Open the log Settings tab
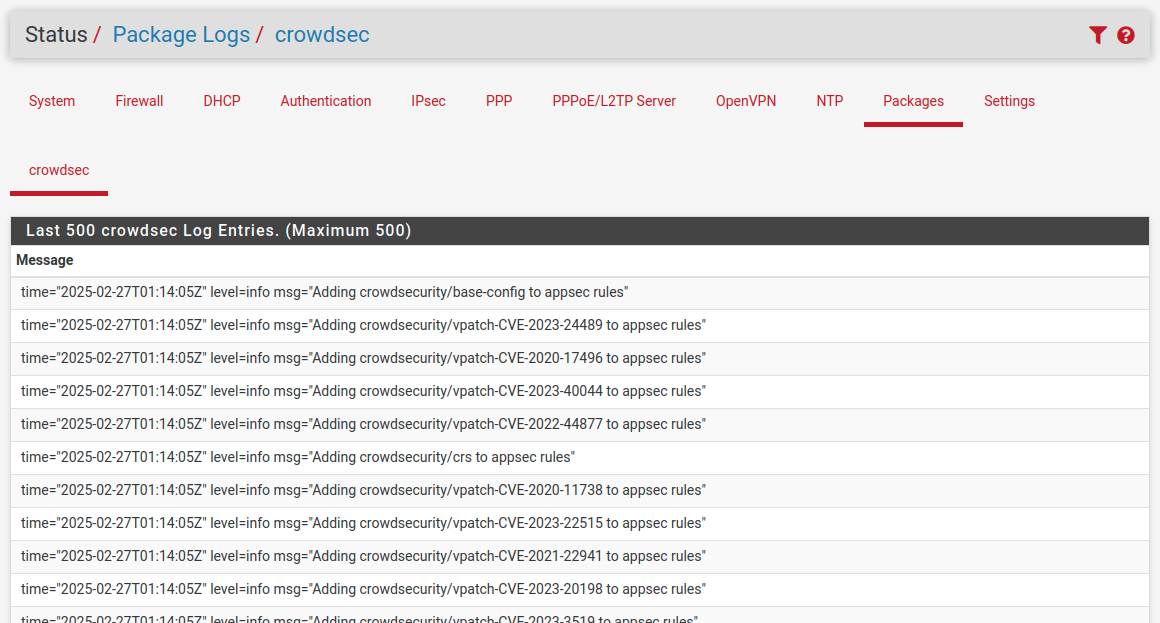 coord(1009,101)
